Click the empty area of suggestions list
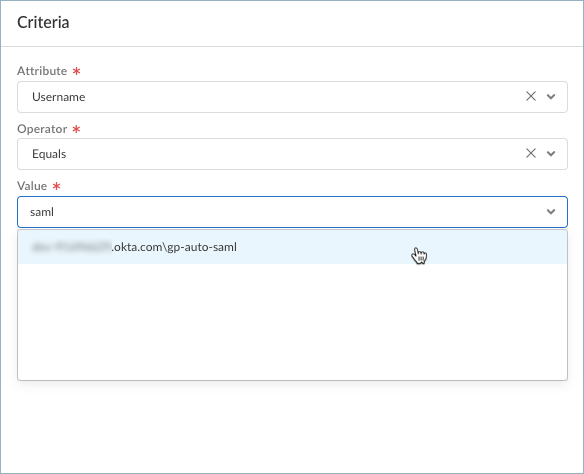This screenshot has width=584, height=474. click(x=292, y=322)
